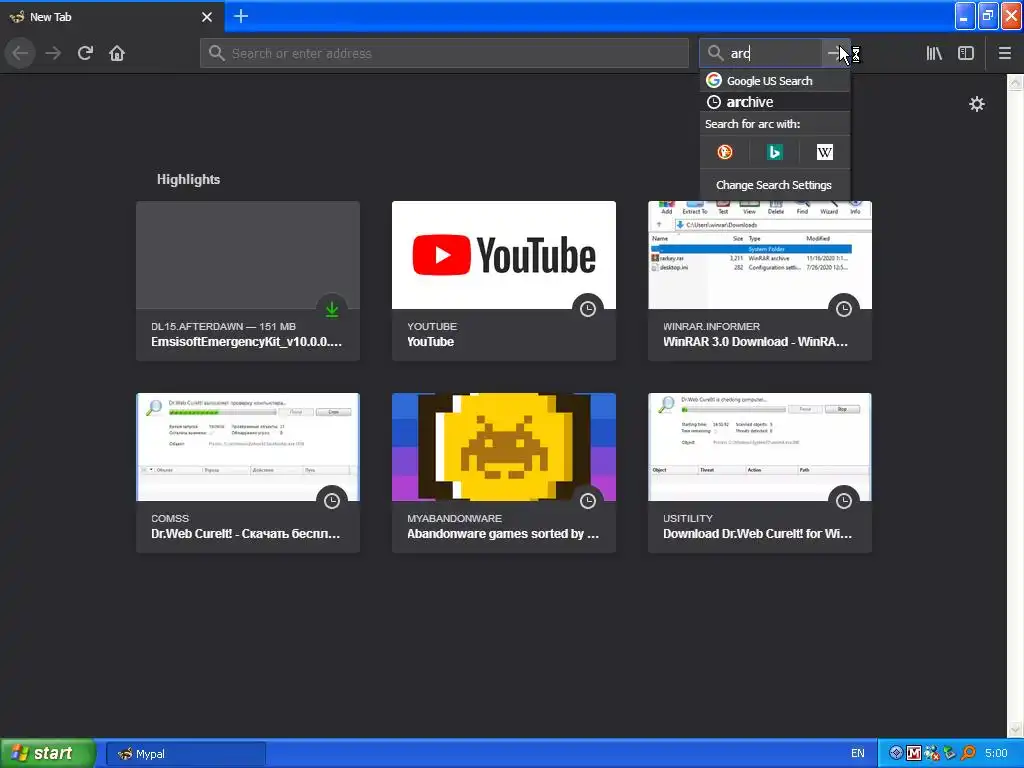Click the Highlights section heading
The width and height of the screenshot is (1024, 768).
pyautogui.click(x=188, y=180)
